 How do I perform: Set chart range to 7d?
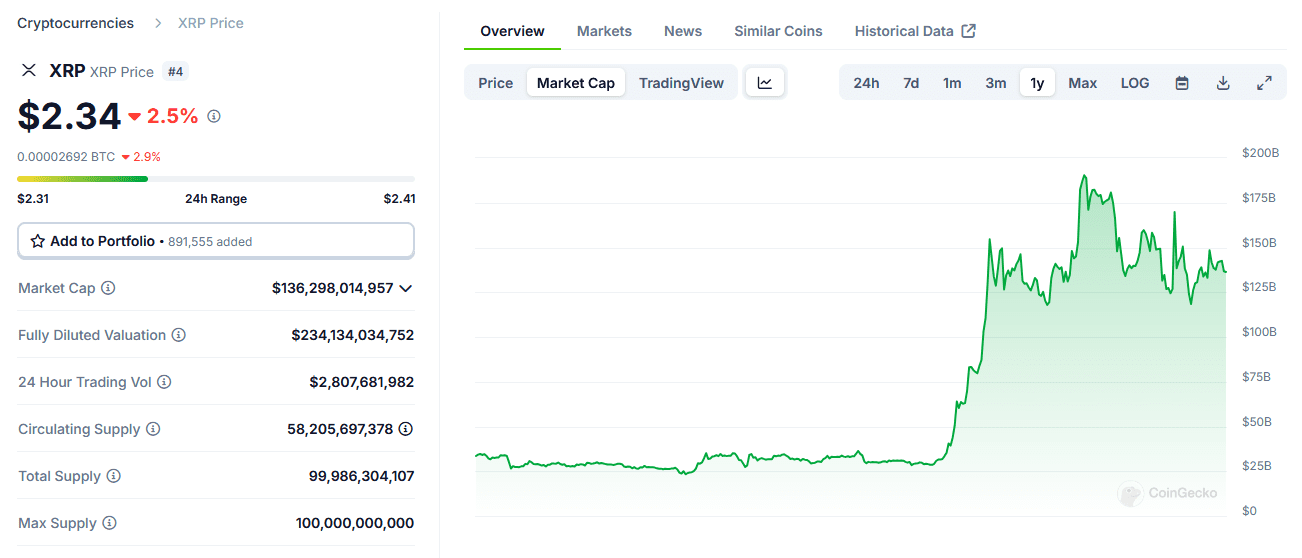point(911,83)
